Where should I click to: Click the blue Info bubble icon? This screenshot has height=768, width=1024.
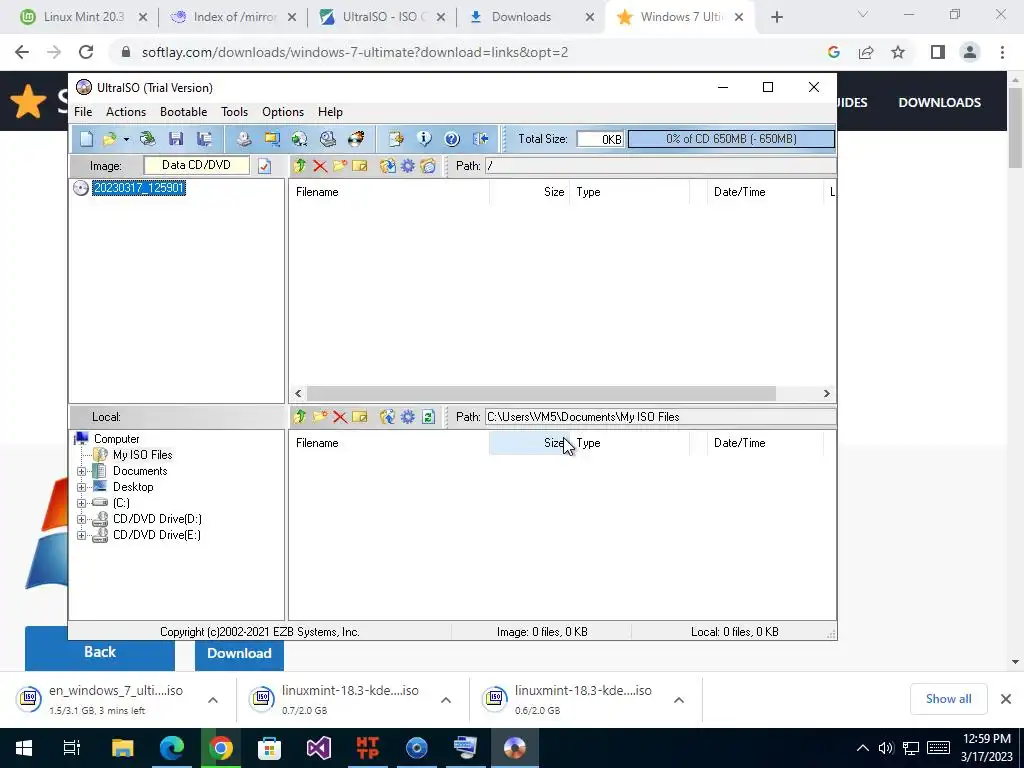tap(424, 138)
